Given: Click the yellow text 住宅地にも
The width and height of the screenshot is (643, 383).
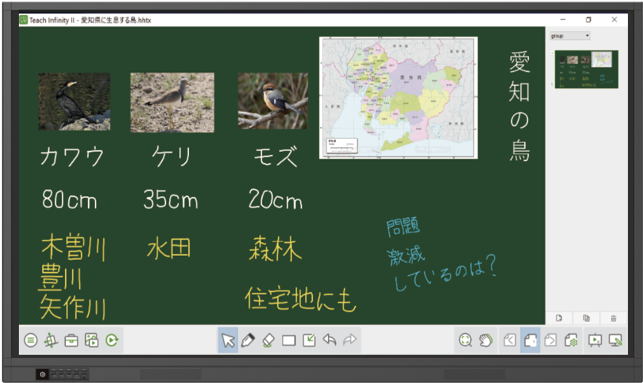Looking at the screenshot, I should [x=301, y=299].
